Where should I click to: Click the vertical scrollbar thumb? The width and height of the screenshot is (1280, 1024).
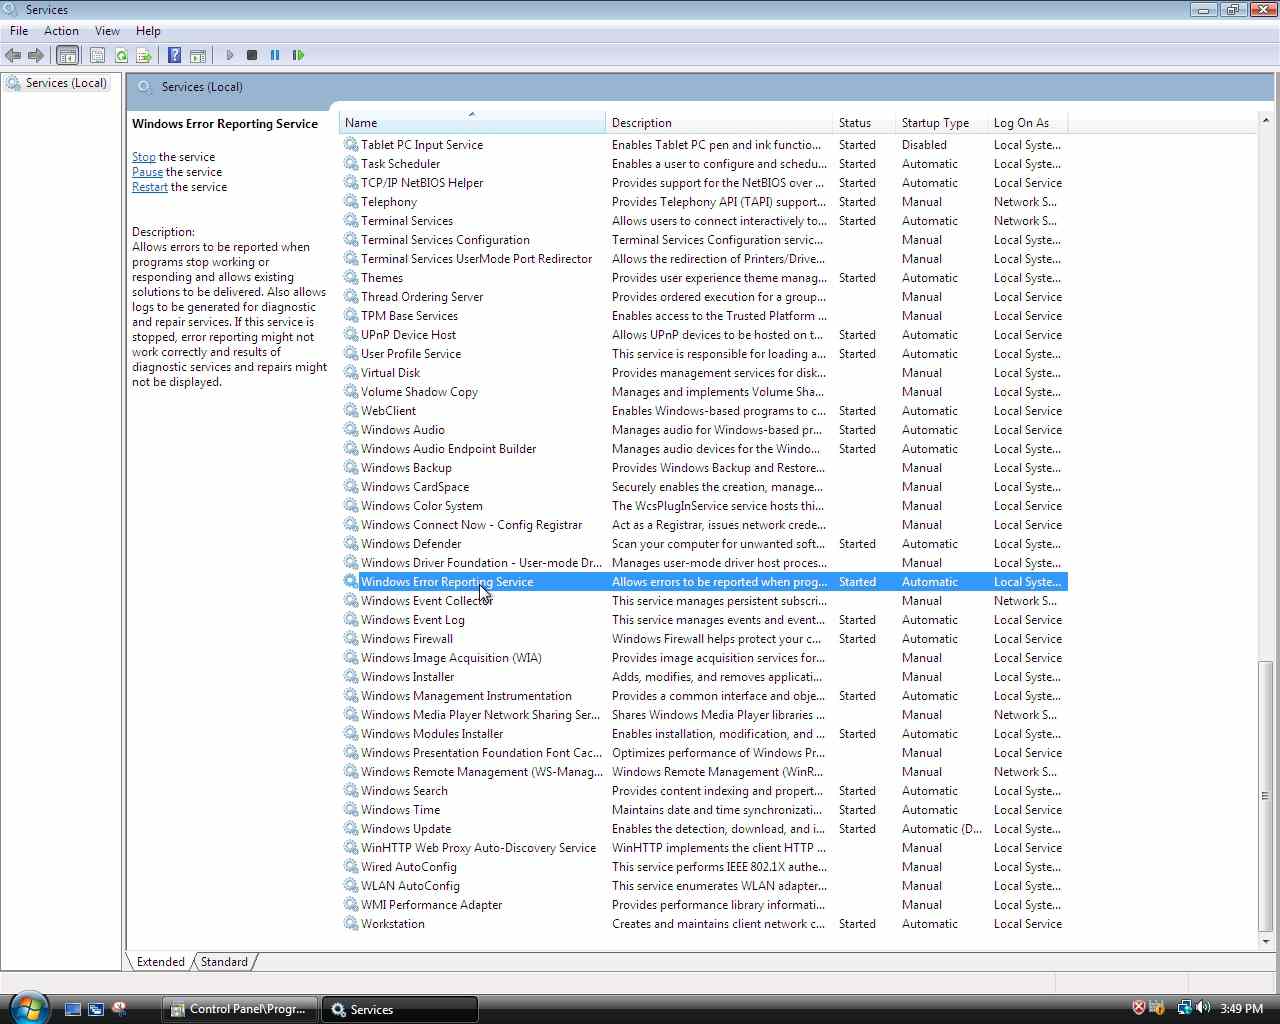(1266, 796)
